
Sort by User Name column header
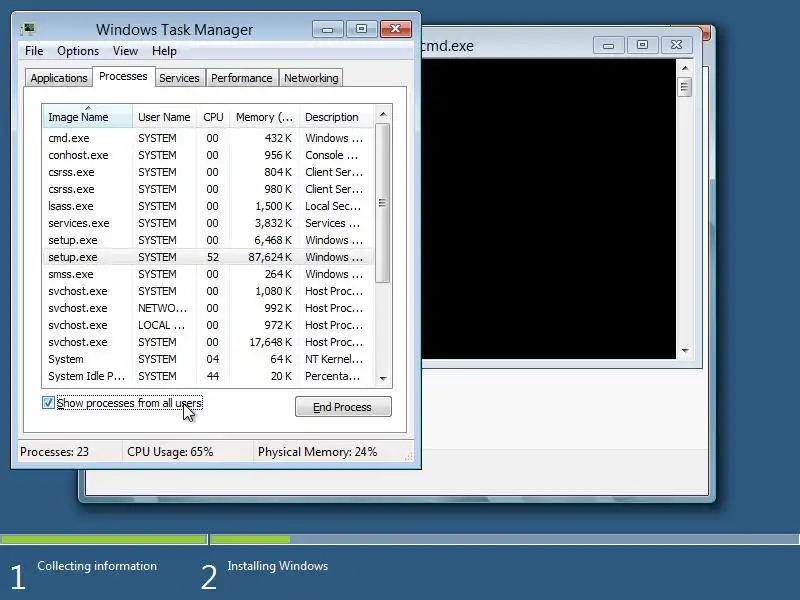pos(164,117)
